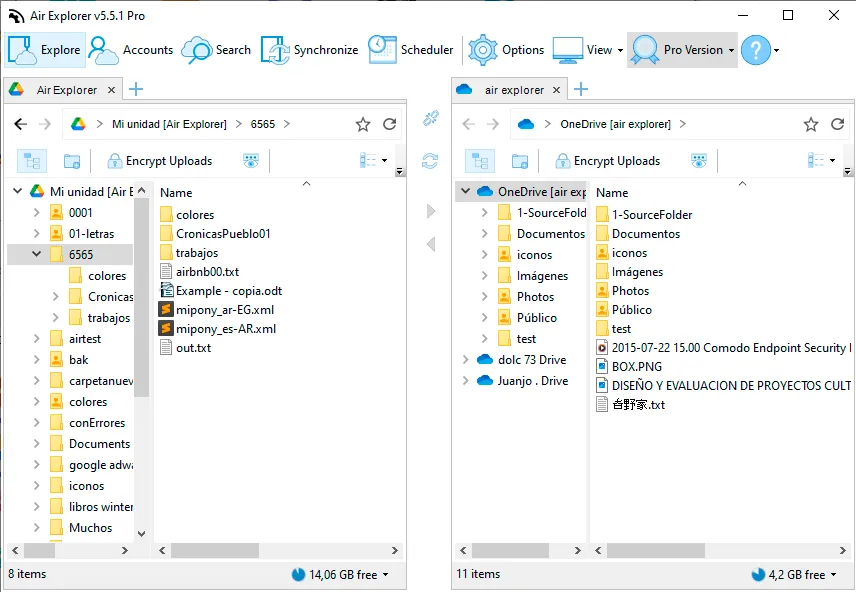The height and width of the screenshot is (592, 856).
Task: Click the Google Drive icon in left breadcrumb
Action: click(x=78, y=124)
